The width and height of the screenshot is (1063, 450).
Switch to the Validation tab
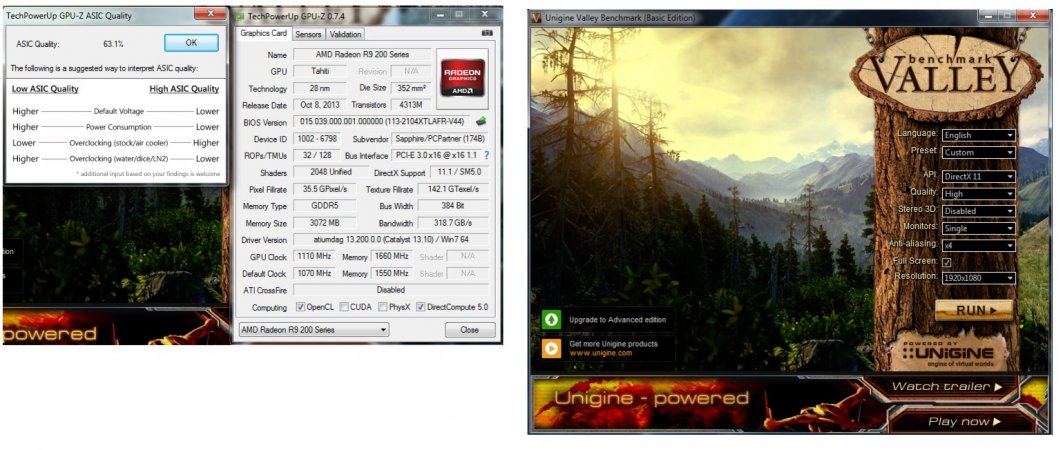[345, 34]
